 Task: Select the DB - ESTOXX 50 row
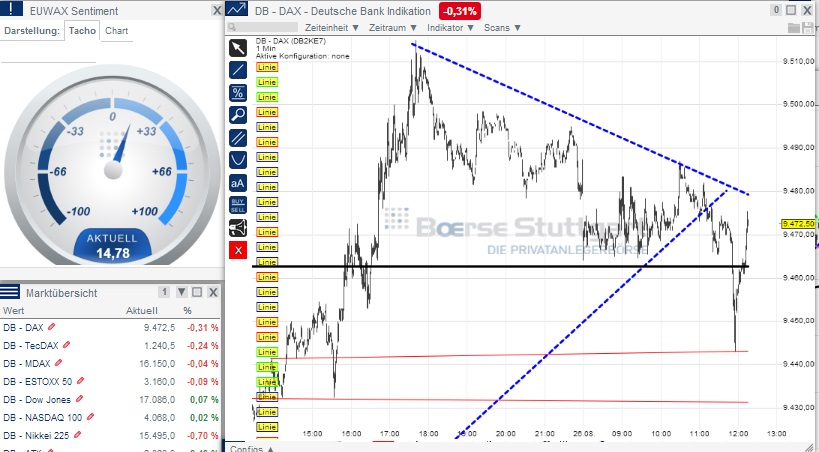(x=110, y=381)
